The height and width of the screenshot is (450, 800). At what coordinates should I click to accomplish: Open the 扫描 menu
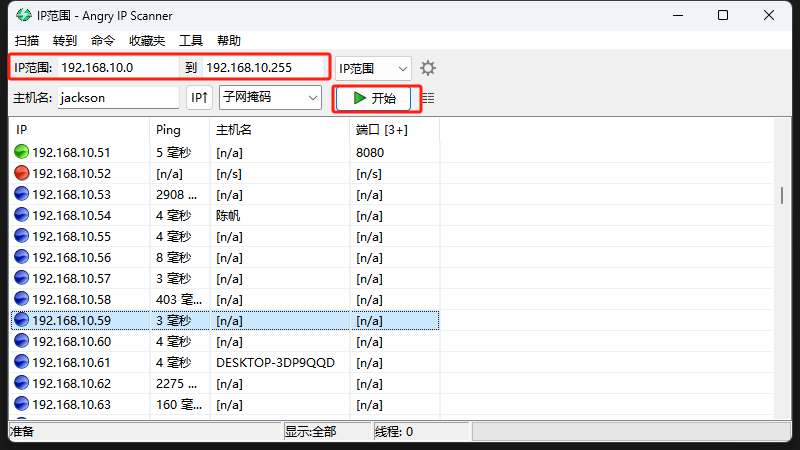click(x=27, y=41)
